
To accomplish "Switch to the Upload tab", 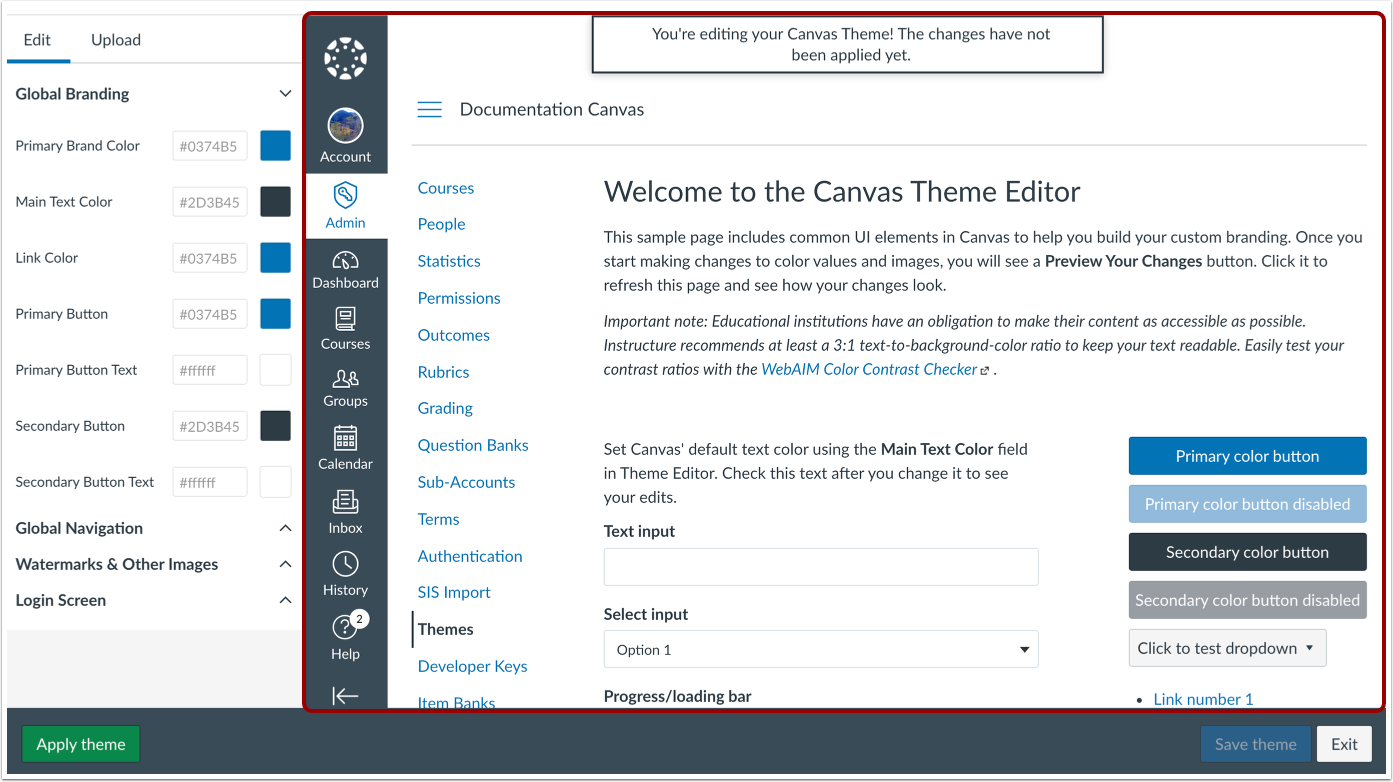I will pyautogui.click(x=115, y=40).
